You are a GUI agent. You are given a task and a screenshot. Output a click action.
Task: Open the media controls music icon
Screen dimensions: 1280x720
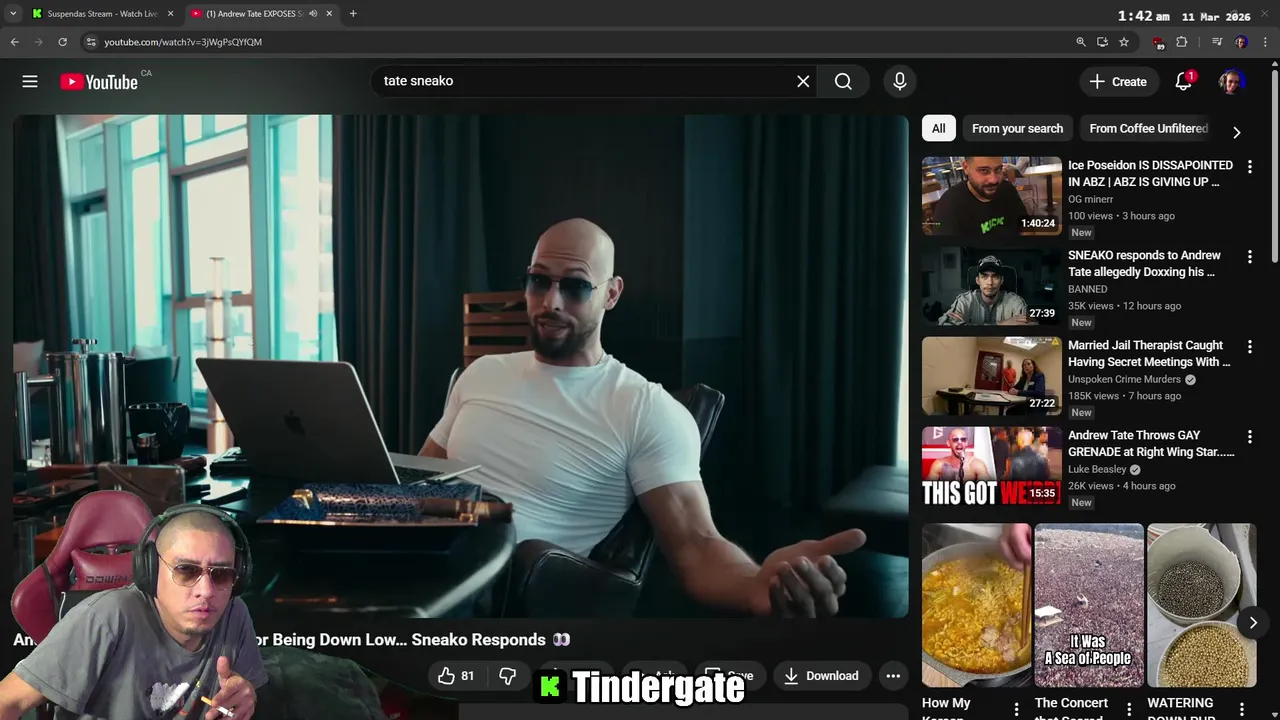(1217, 42)
